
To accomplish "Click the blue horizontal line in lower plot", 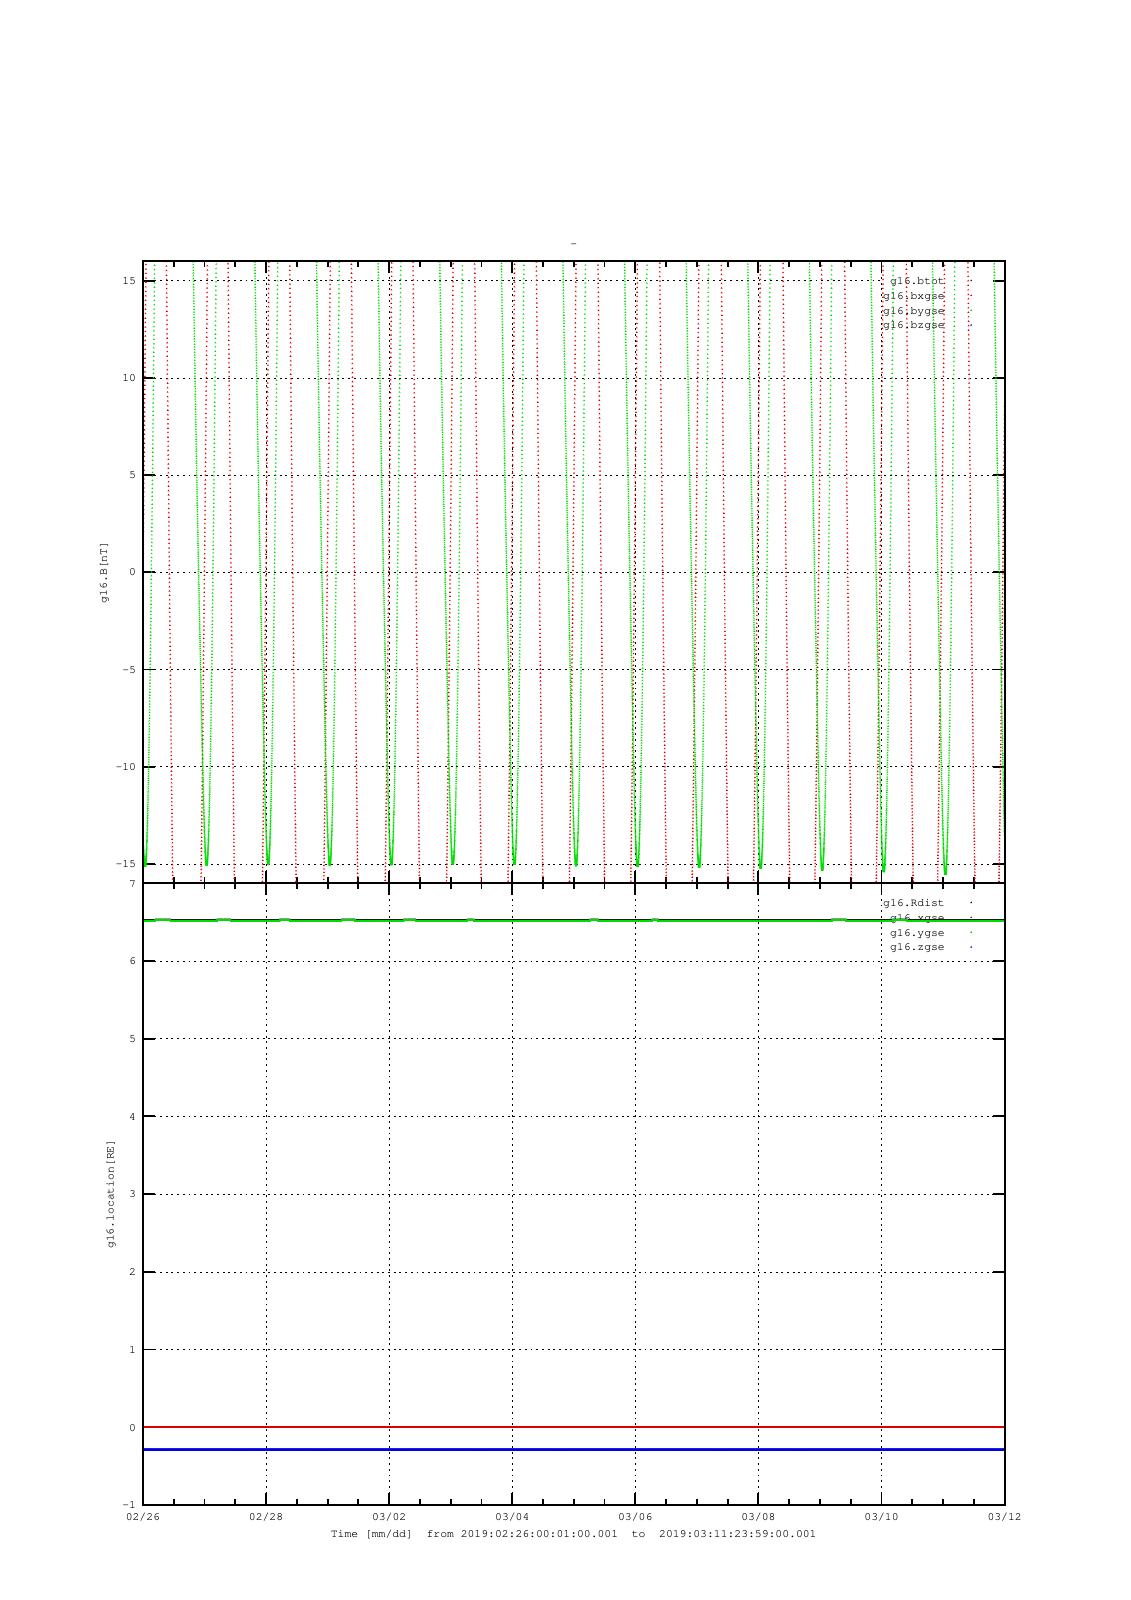I will coord(573,1449).
